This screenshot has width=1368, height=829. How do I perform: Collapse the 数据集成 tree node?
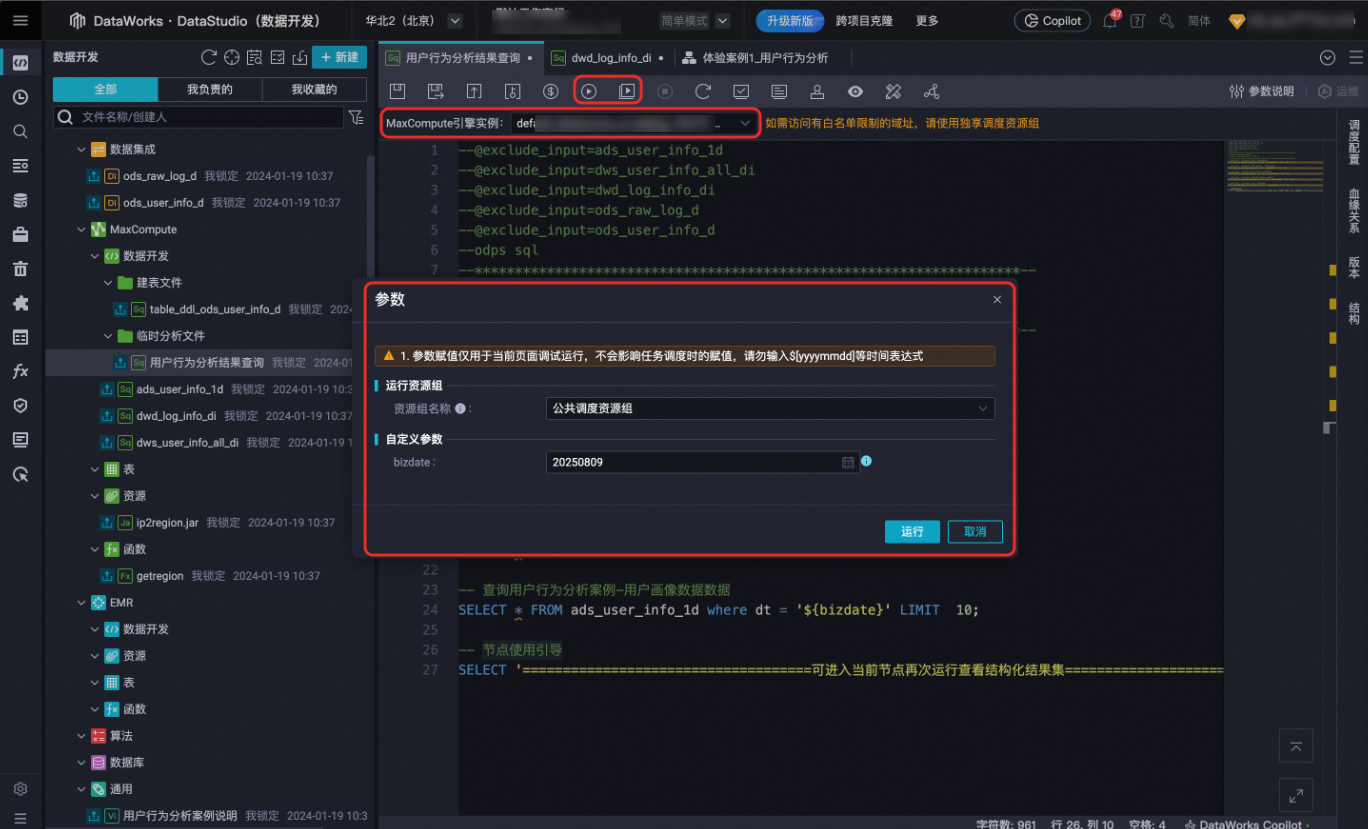point(82,149)
